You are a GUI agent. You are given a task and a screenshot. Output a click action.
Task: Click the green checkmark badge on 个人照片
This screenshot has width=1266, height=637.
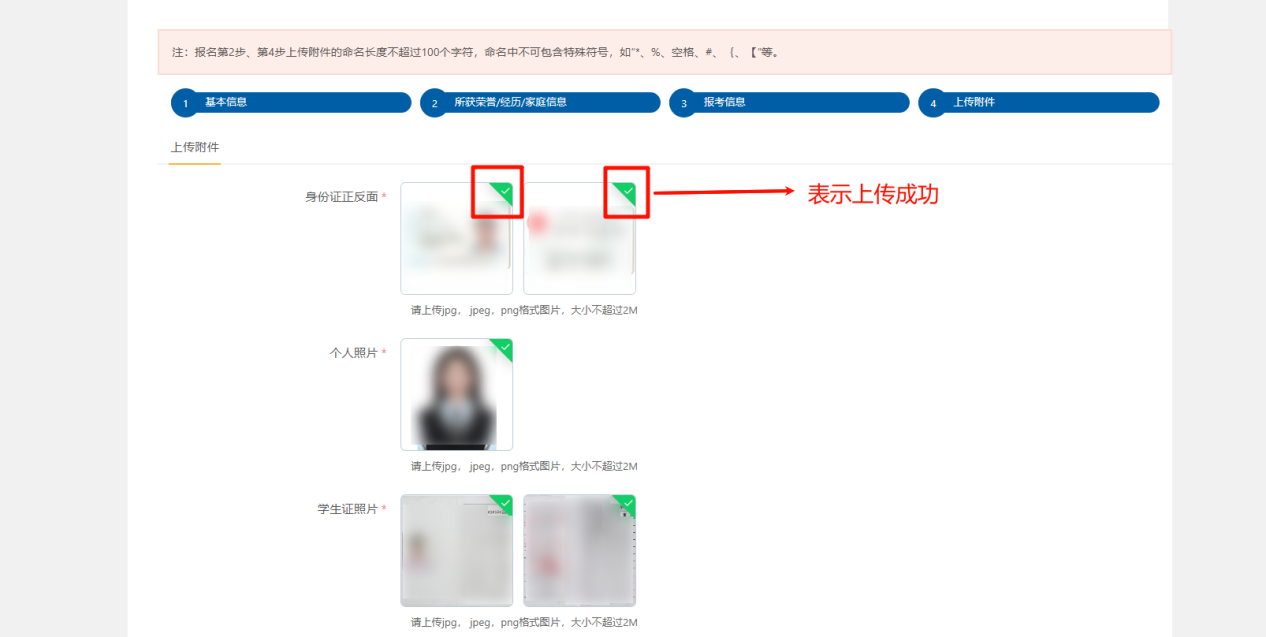[x=505, y=346]
